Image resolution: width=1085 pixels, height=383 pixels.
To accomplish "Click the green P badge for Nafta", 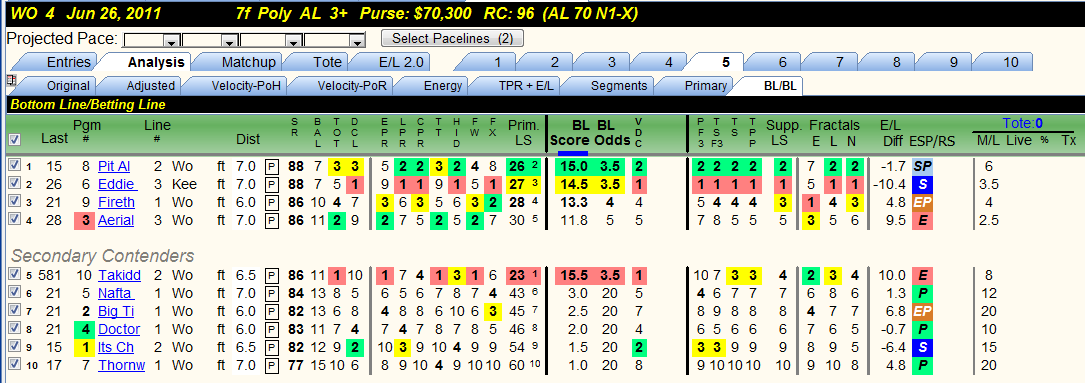I will pos(920,293).
